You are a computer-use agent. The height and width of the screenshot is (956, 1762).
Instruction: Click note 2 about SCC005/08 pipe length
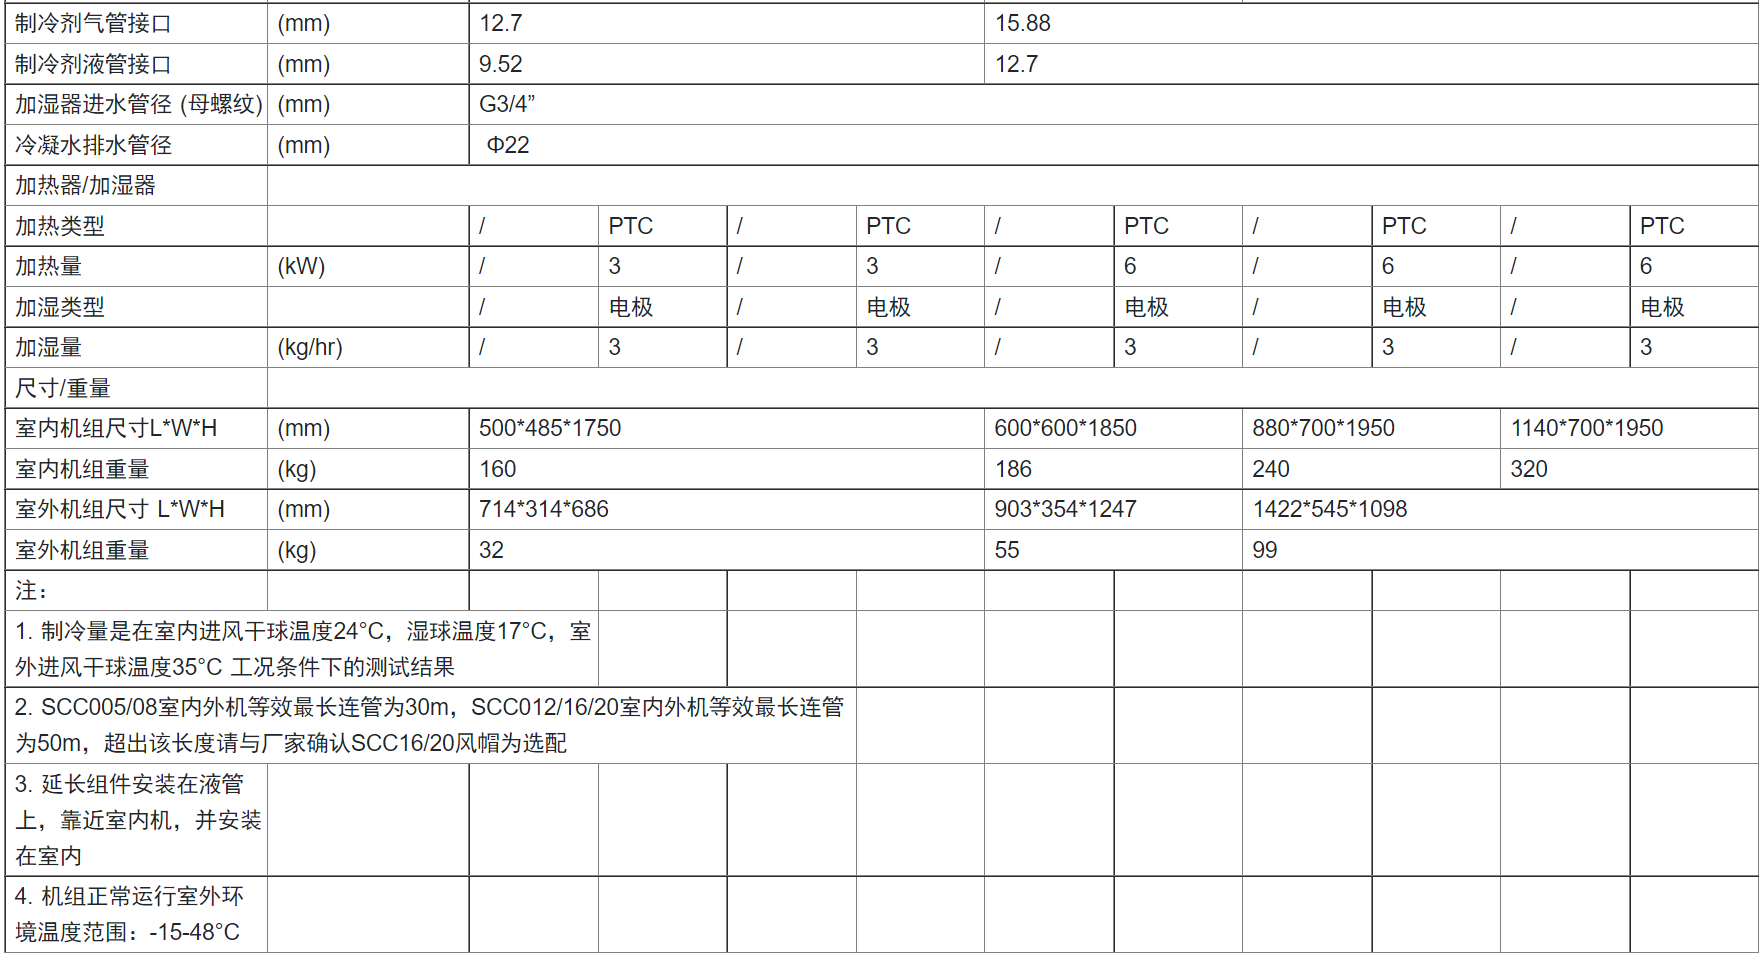[429, 725]
